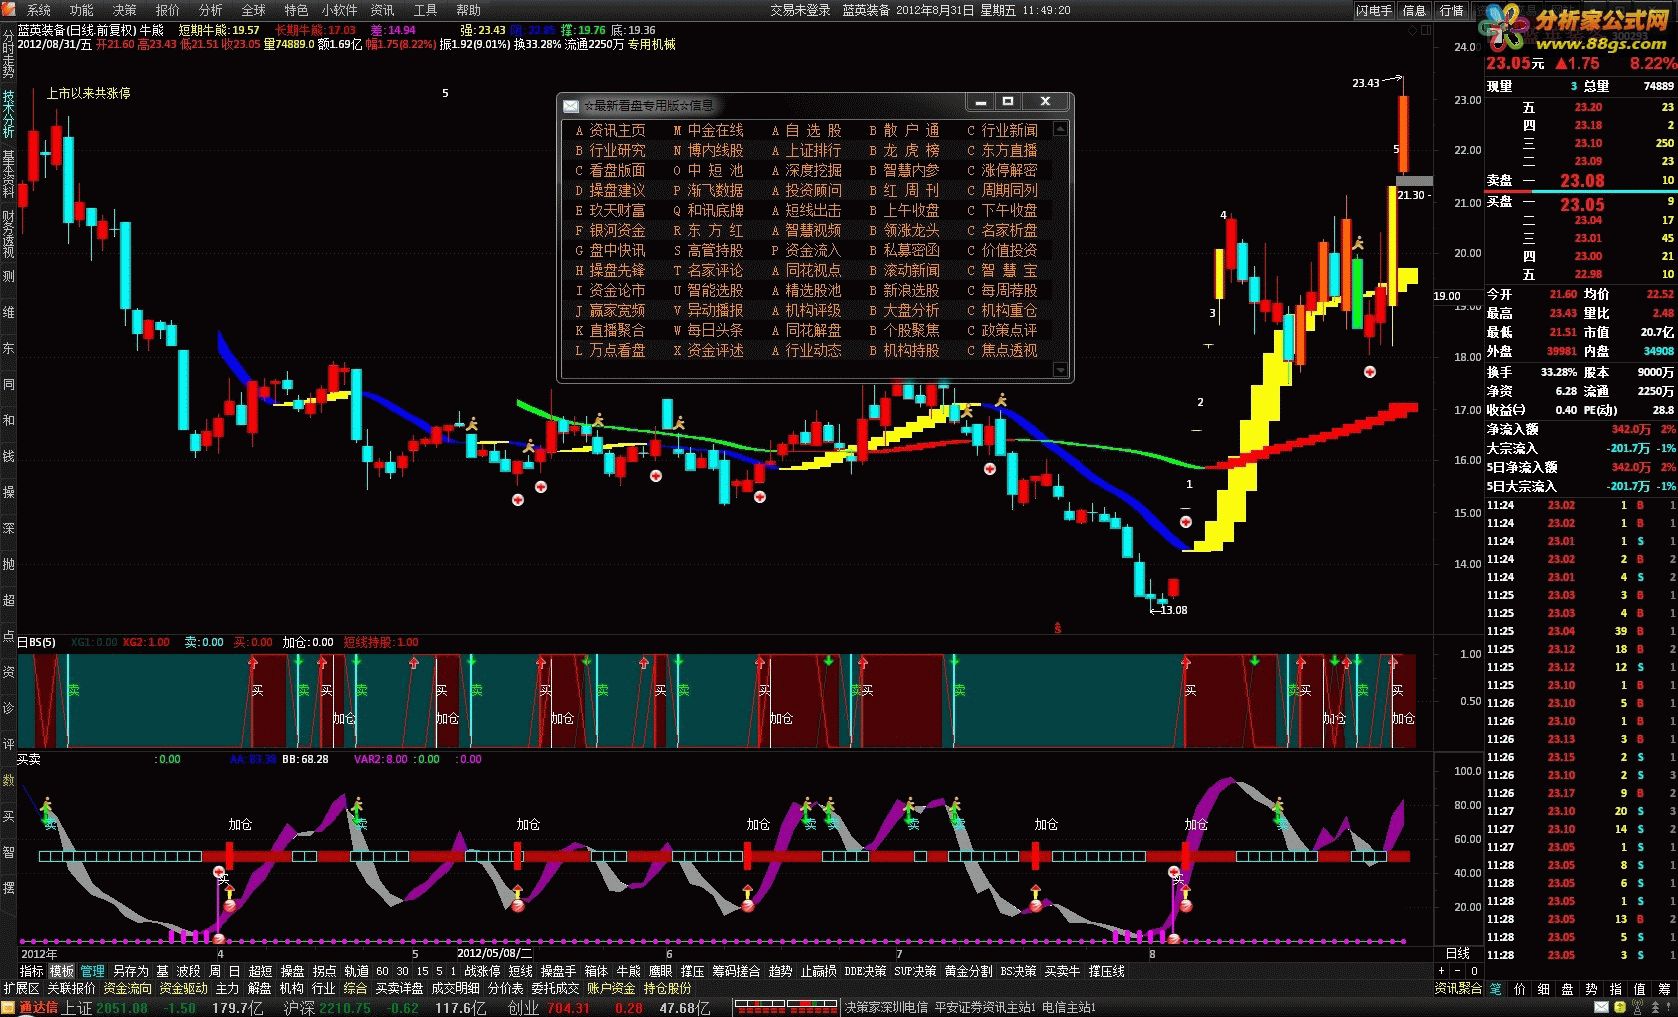Select the 筹 tab in quote panel
The image size is (1678, 1017).
(x=1664, y=988)
